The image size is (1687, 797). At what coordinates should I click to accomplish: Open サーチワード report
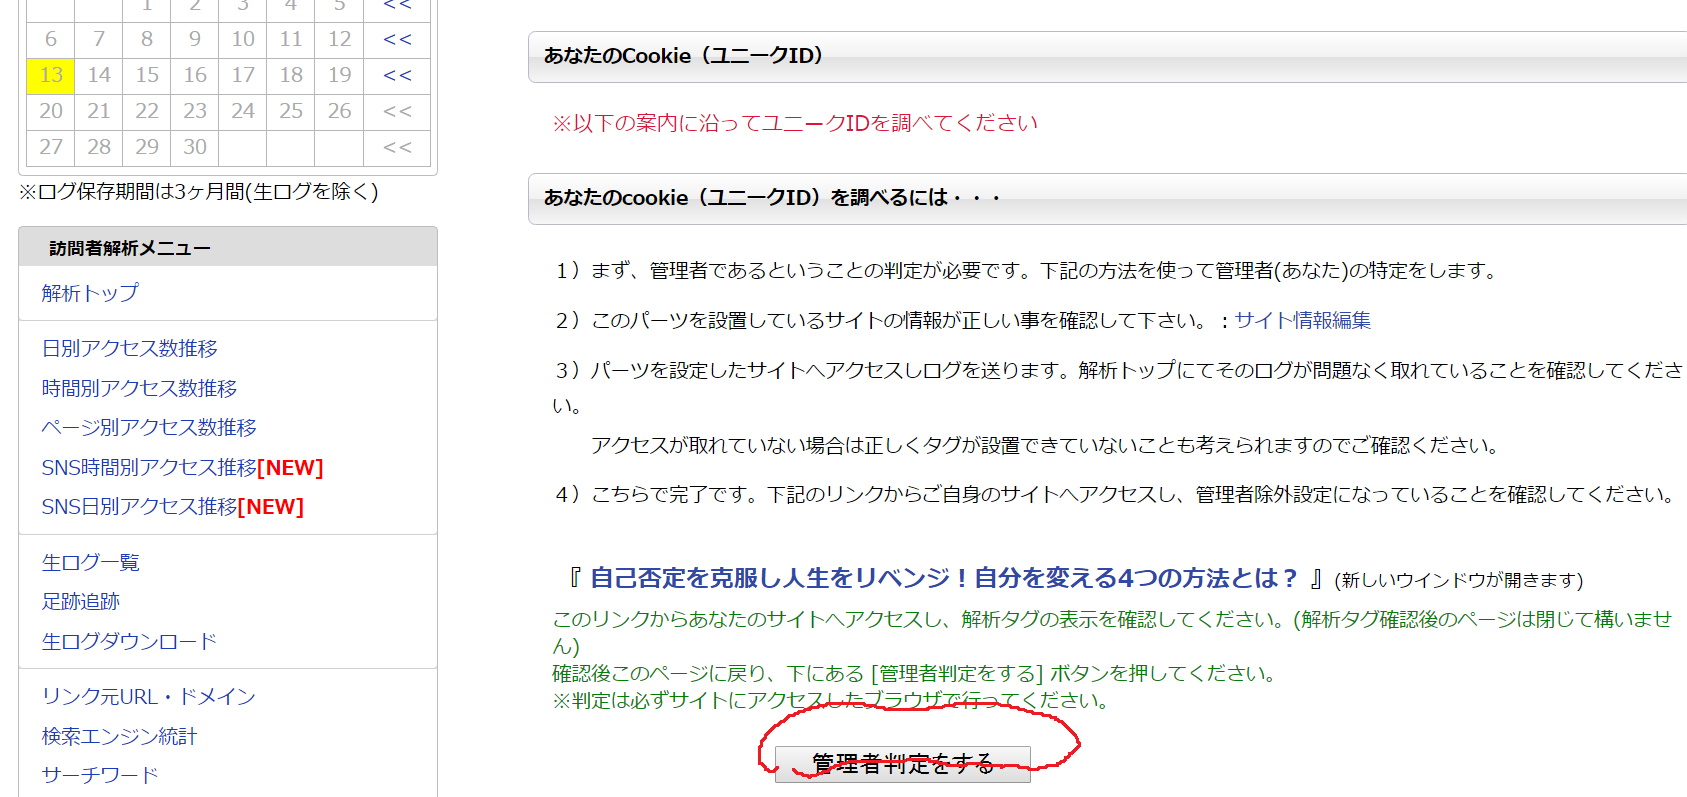pyautogui.click(x=100, y=775)
